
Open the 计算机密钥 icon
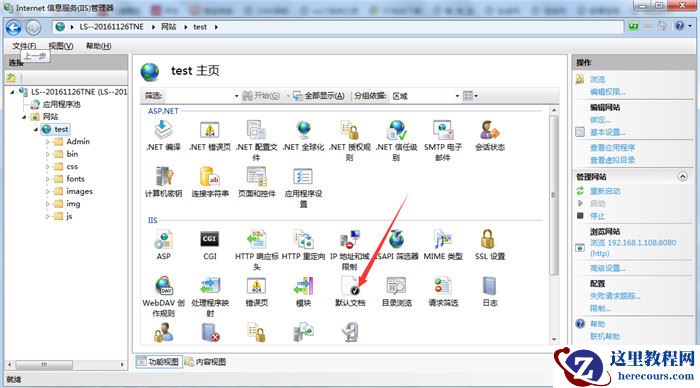pyautogui.click(x=163, y=177)
